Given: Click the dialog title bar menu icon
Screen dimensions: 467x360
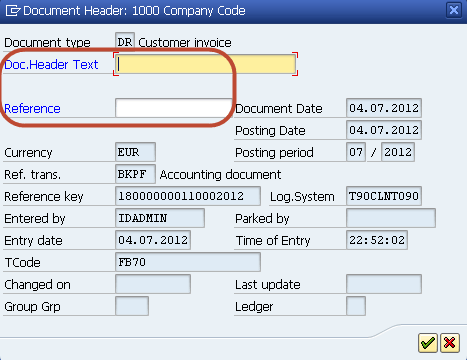Looking at the screenshot, I should (13, 11).
